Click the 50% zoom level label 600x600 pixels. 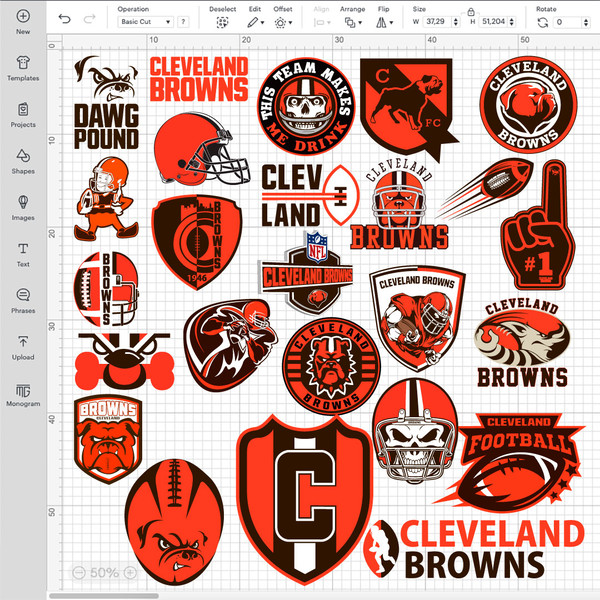104,572
